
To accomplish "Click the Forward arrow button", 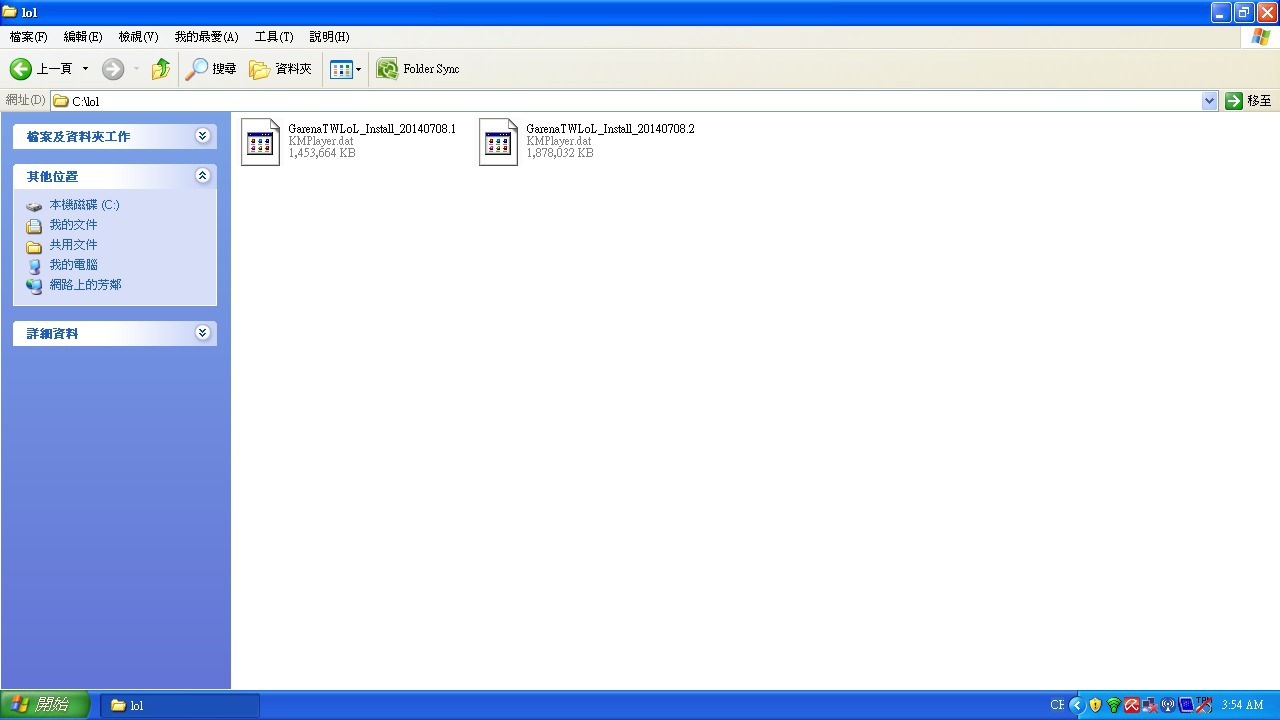I will [113, 69].
